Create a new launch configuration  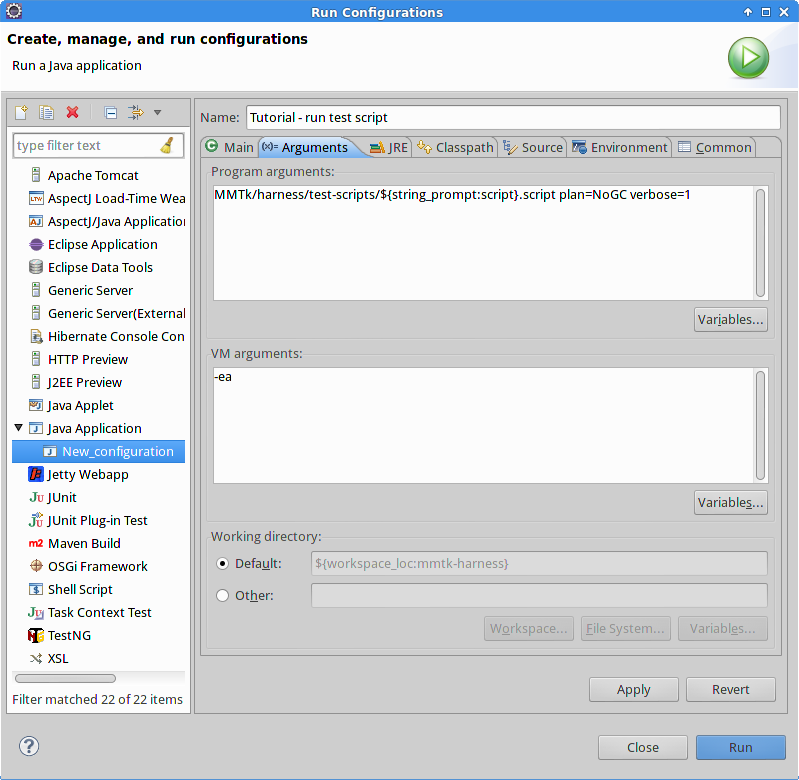coord(21,112)
